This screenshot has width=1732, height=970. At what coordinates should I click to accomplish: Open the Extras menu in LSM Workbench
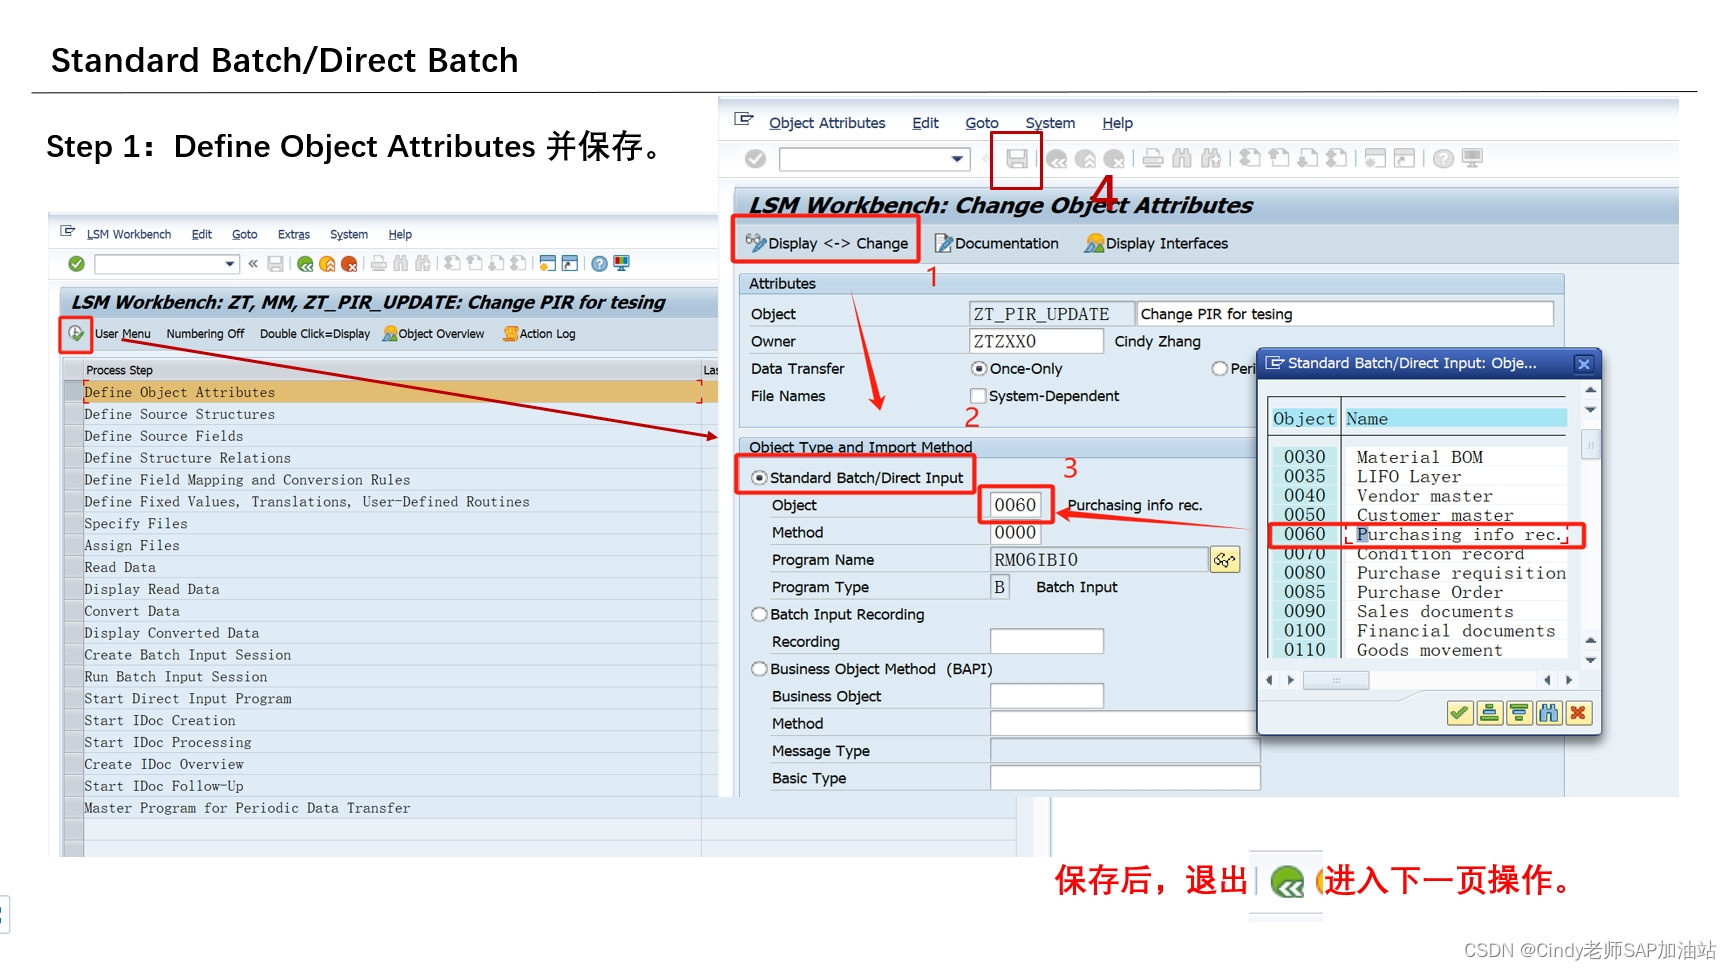pyautogui.click(x=293, y=234)
